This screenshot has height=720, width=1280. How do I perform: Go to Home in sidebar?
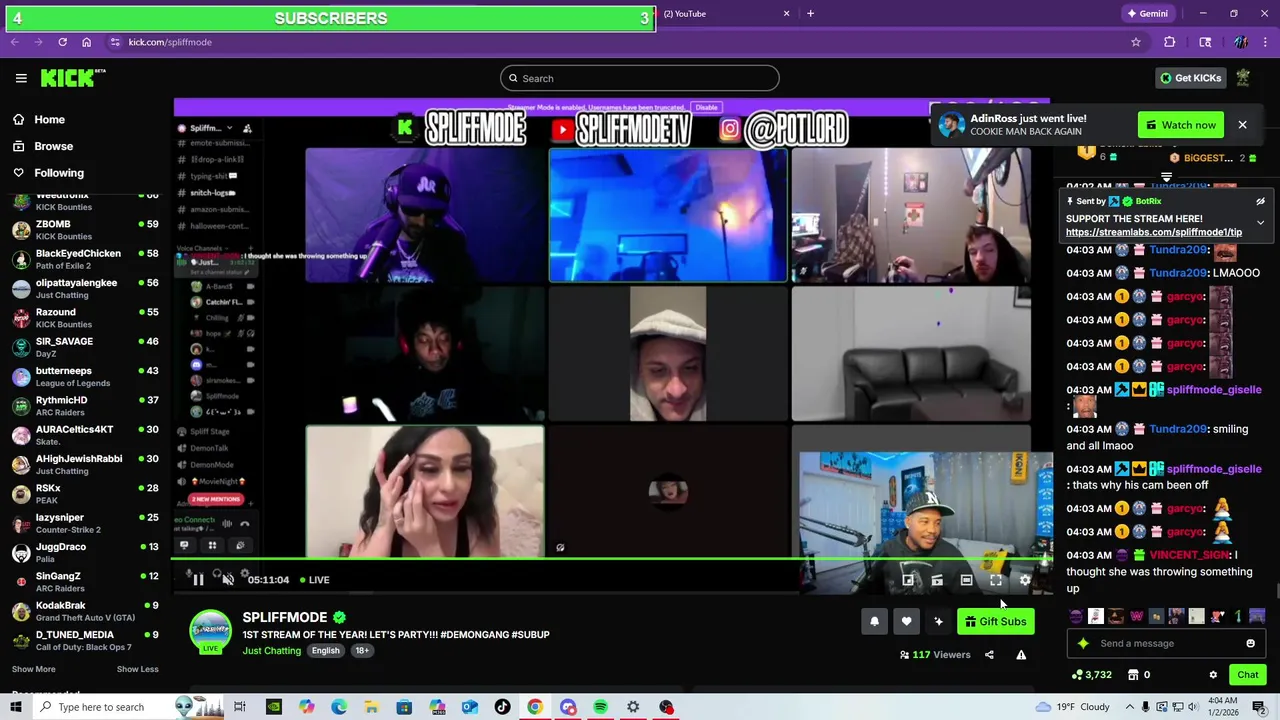click(x=49, y=119)
